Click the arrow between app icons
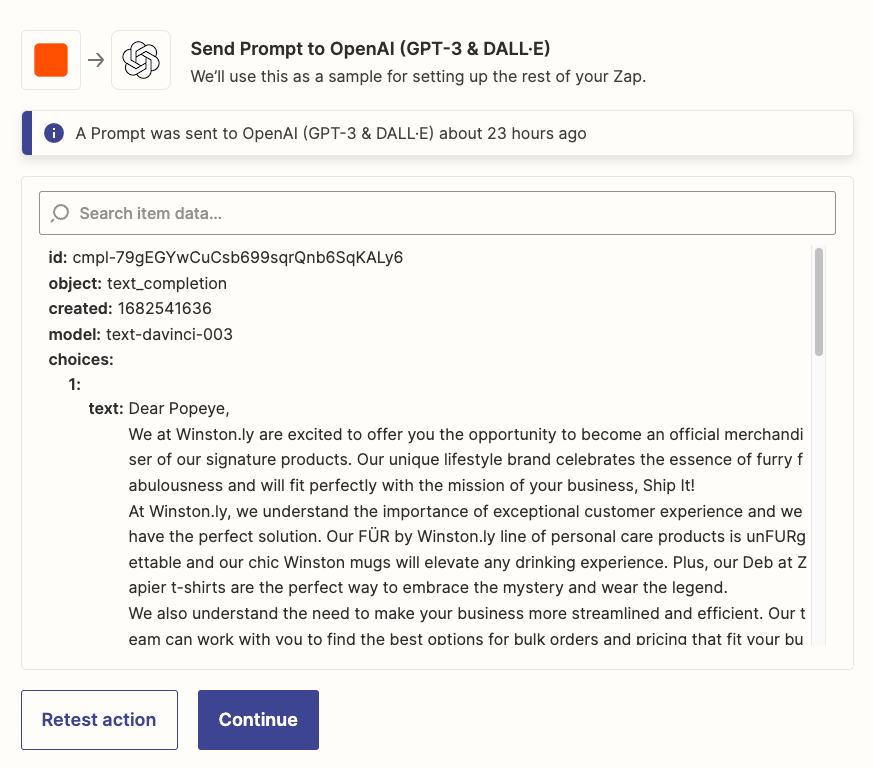 point(96,60)
